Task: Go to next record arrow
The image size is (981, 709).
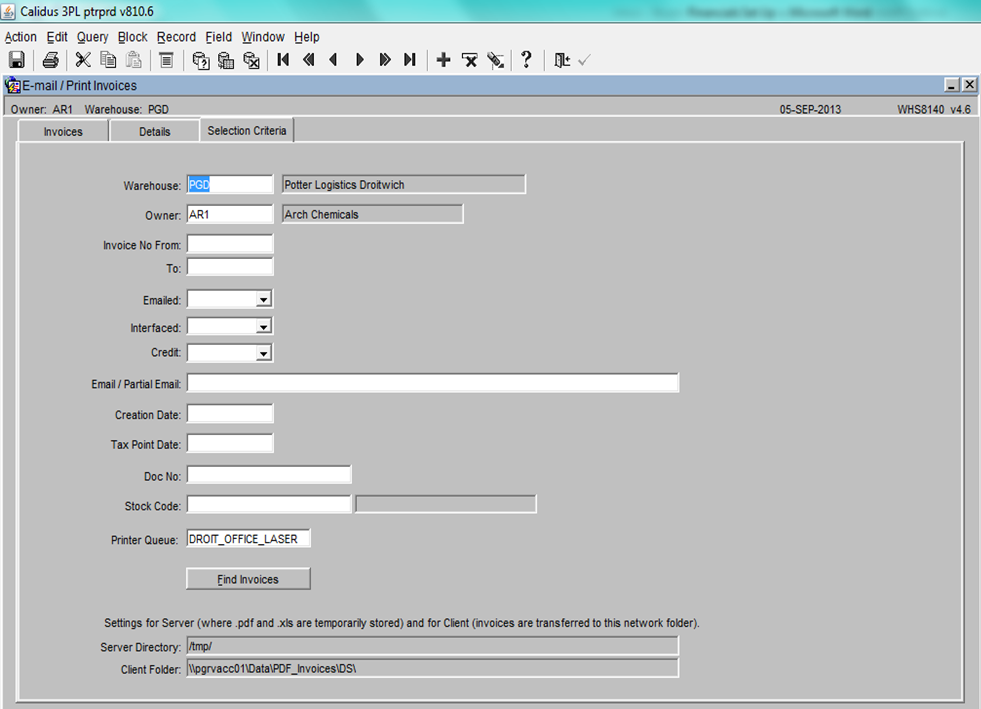Action: point(360,60)
